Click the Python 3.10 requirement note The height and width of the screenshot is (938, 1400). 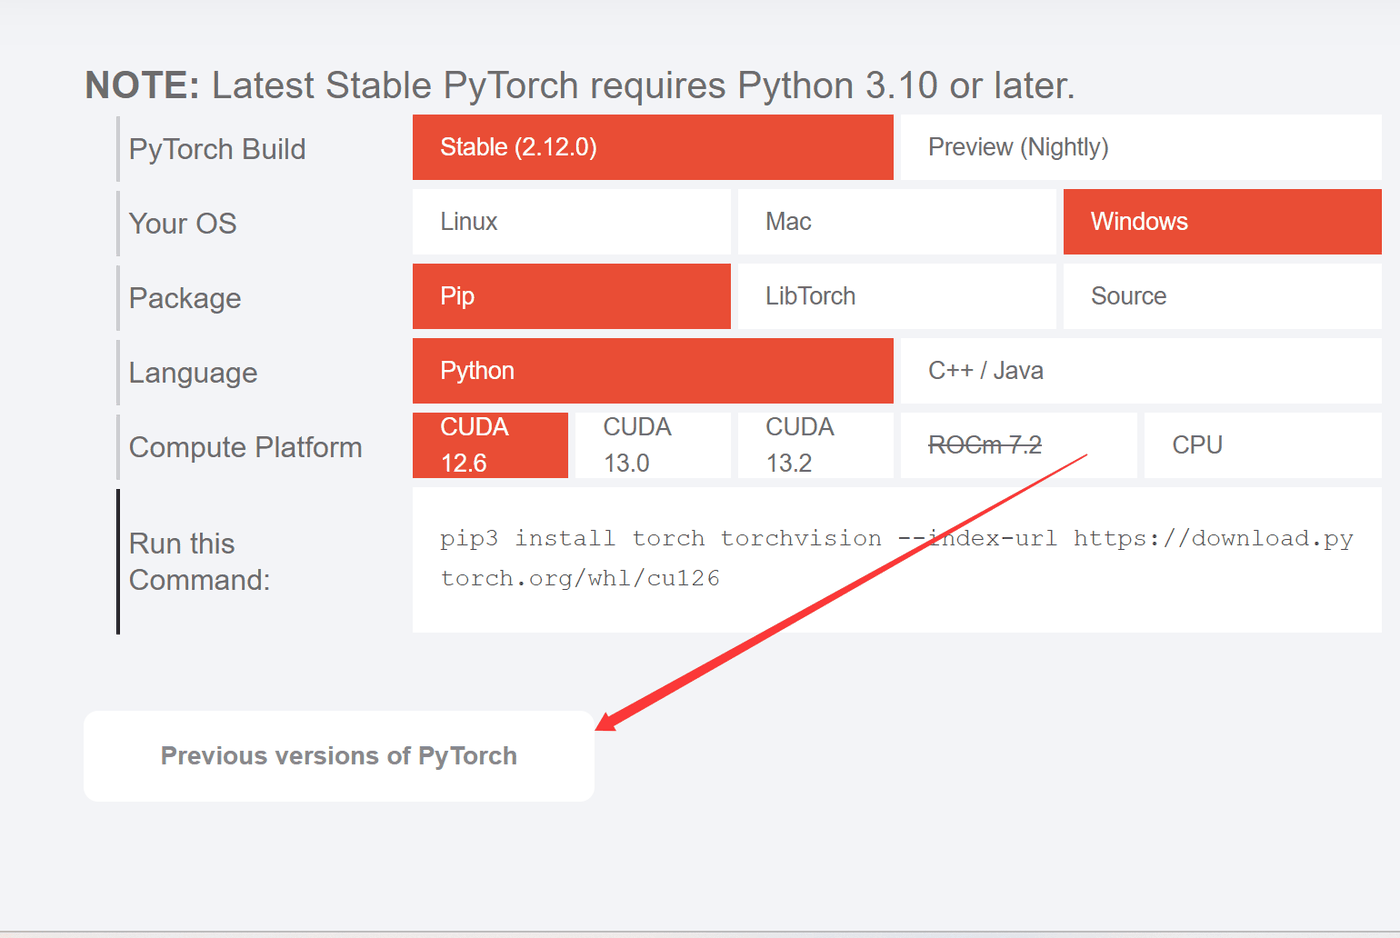(x=580, y=86)
